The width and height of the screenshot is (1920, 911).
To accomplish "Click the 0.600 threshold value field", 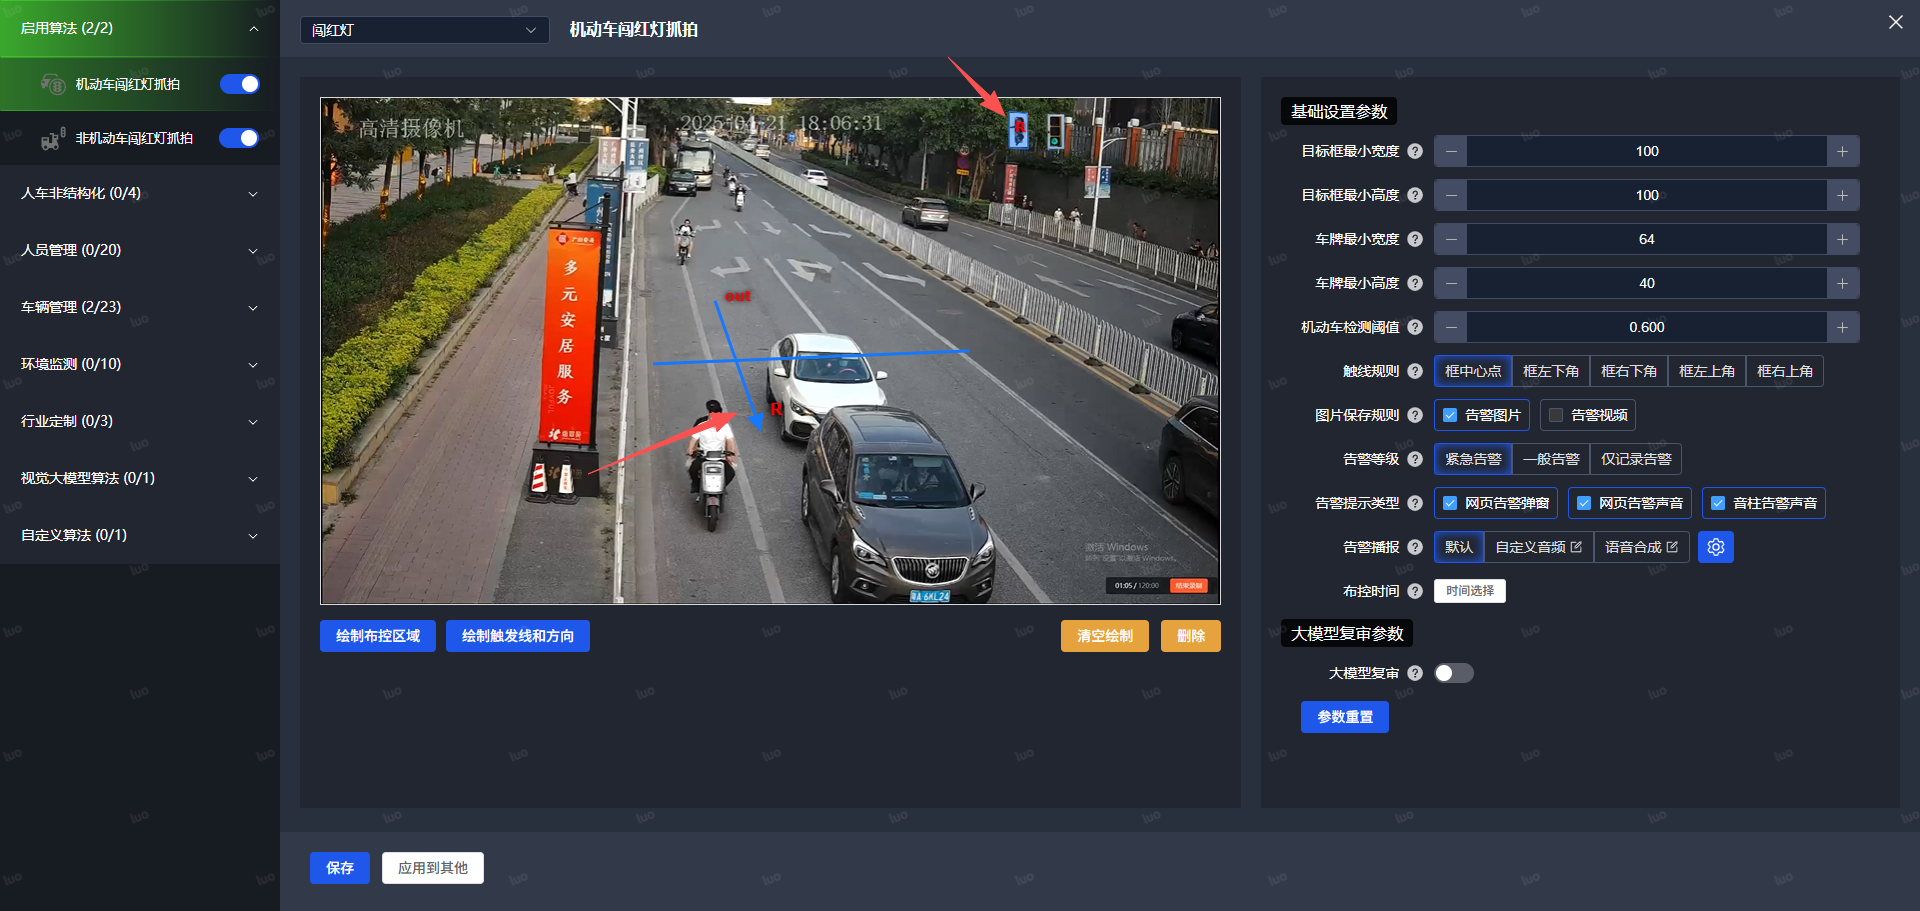I will pos(1647,327).
